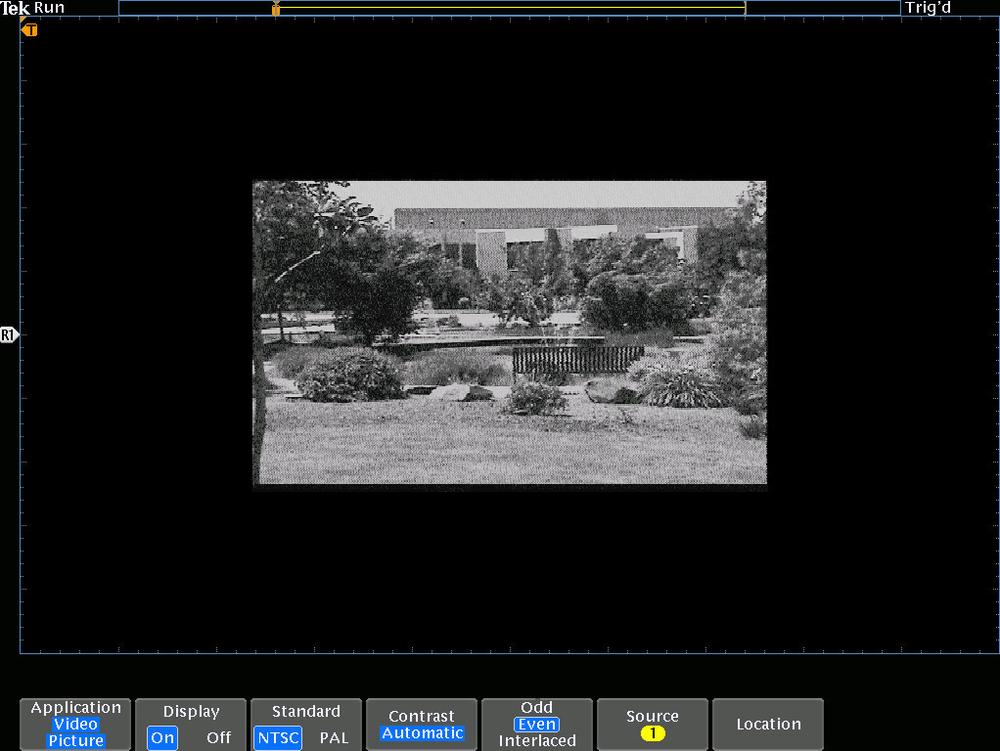Change the Source channel 1 setting

tap(652, 724)
